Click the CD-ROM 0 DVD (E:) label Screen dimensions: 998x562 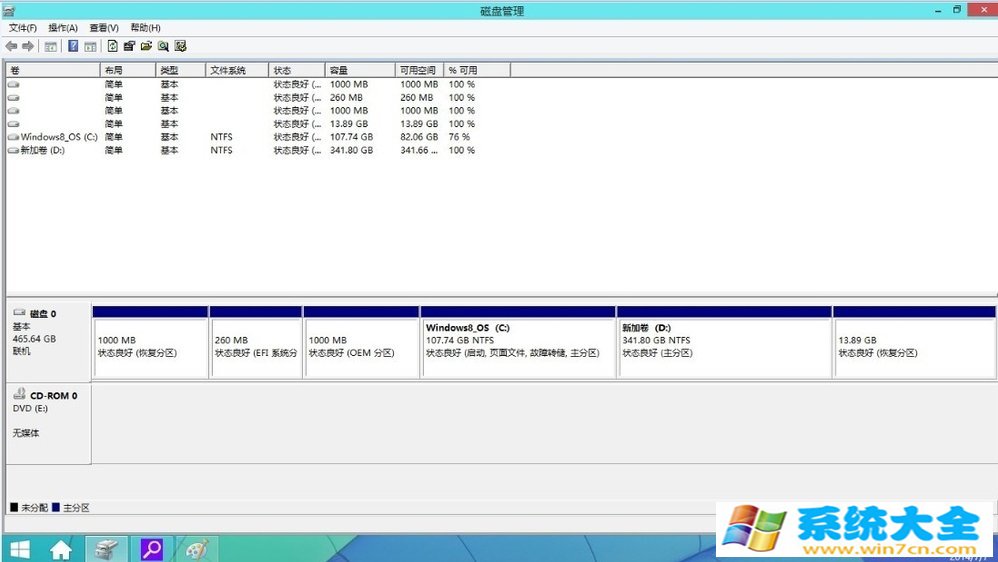pos(48,423)
